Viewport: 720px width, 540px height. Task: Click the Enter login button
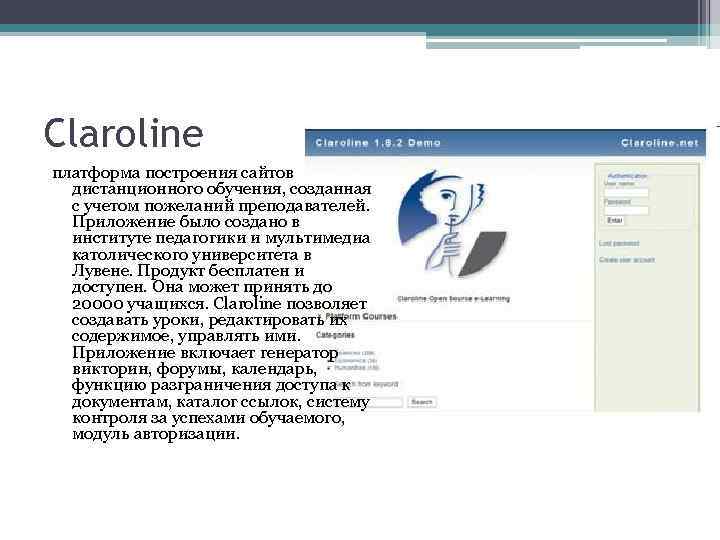pyautogui.click(x=615, y=220)
